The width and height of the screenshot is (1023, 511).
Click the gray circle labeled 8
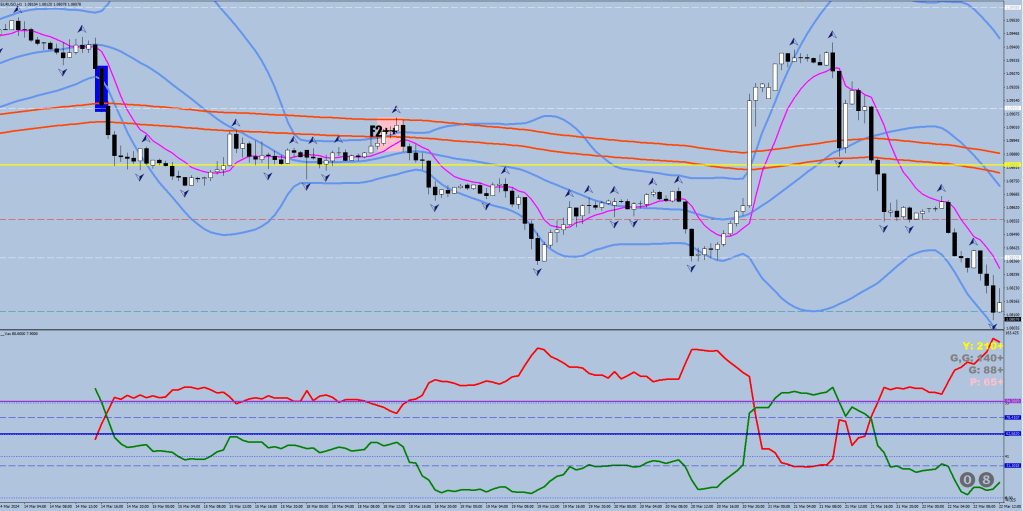pyautogui.click(x=985, y=480)
